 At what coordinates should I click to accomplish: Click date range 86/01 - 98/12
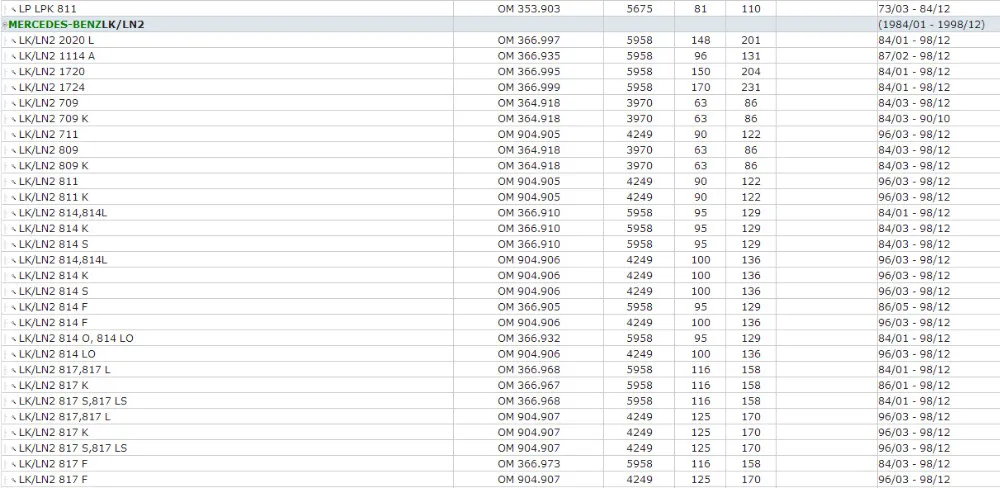[x=914, y=385]
